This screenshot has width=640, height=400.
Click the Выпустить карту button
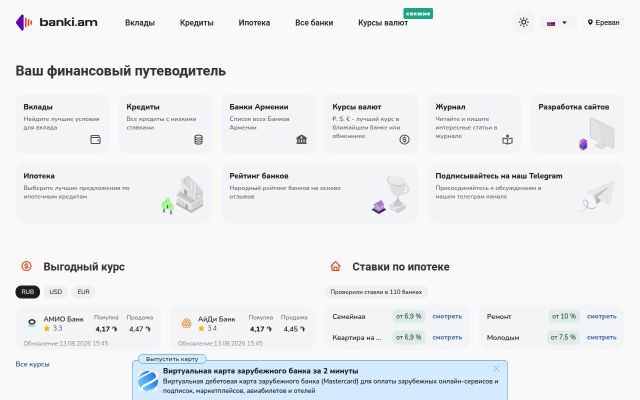coord(172,359)
